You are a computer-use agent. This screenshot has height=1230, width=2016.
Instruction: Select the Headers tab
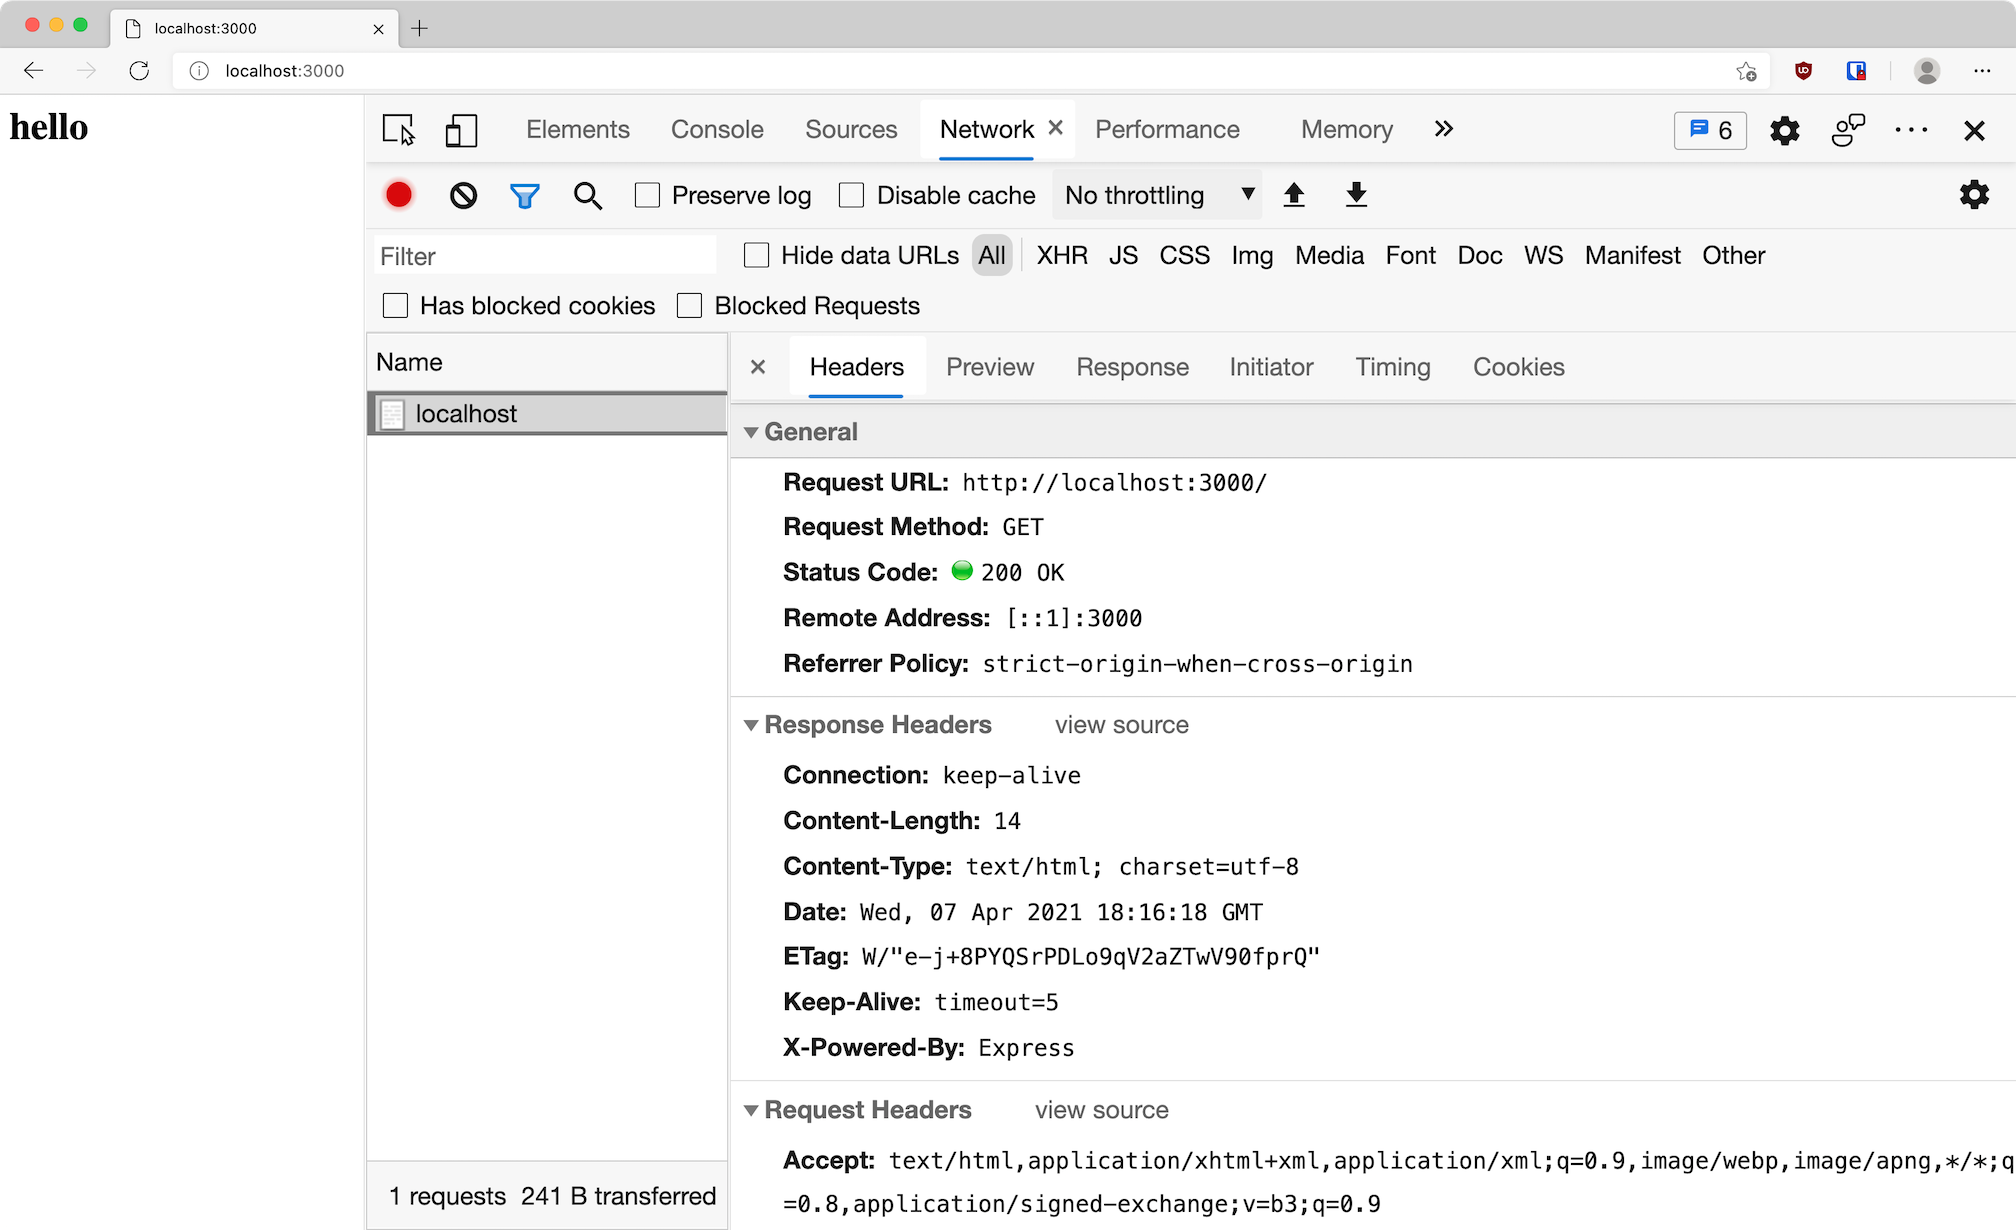point(856,367)
